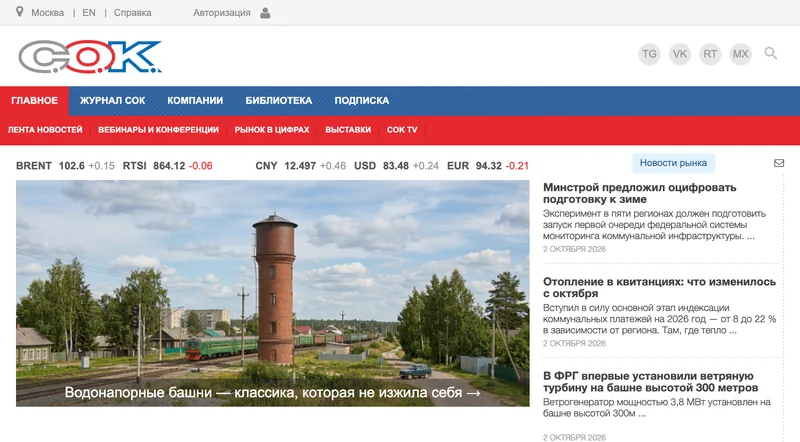Select the ГЛАВНОЕ tab
This screenshot has width=800, height=442.
point(34,101)
